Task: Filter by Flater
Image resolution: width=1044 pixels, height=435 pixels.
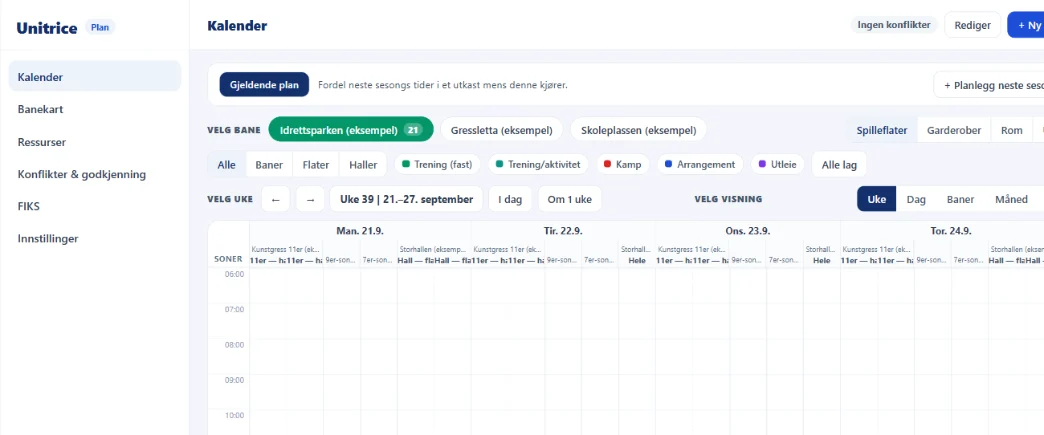Action: [x=316, y=165]
